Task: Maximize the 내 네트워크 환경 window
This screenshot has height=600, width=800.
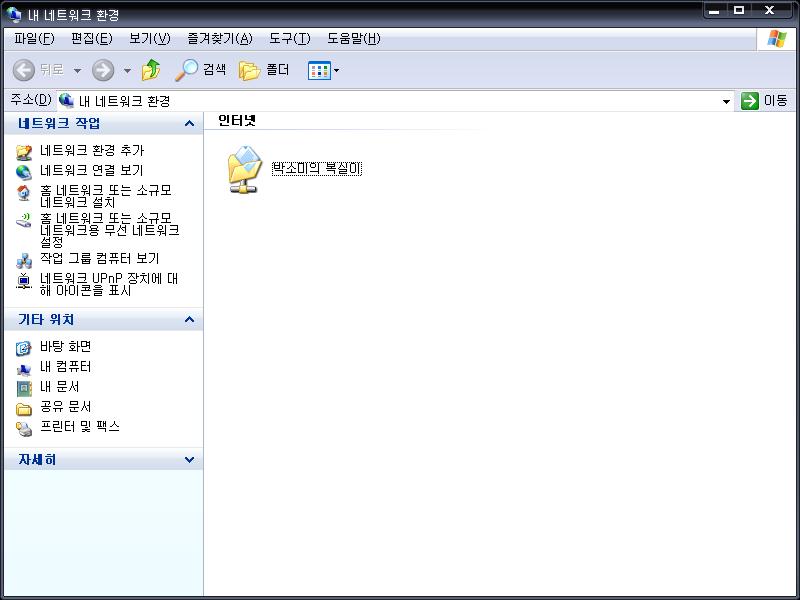Action: coord(738,10)
